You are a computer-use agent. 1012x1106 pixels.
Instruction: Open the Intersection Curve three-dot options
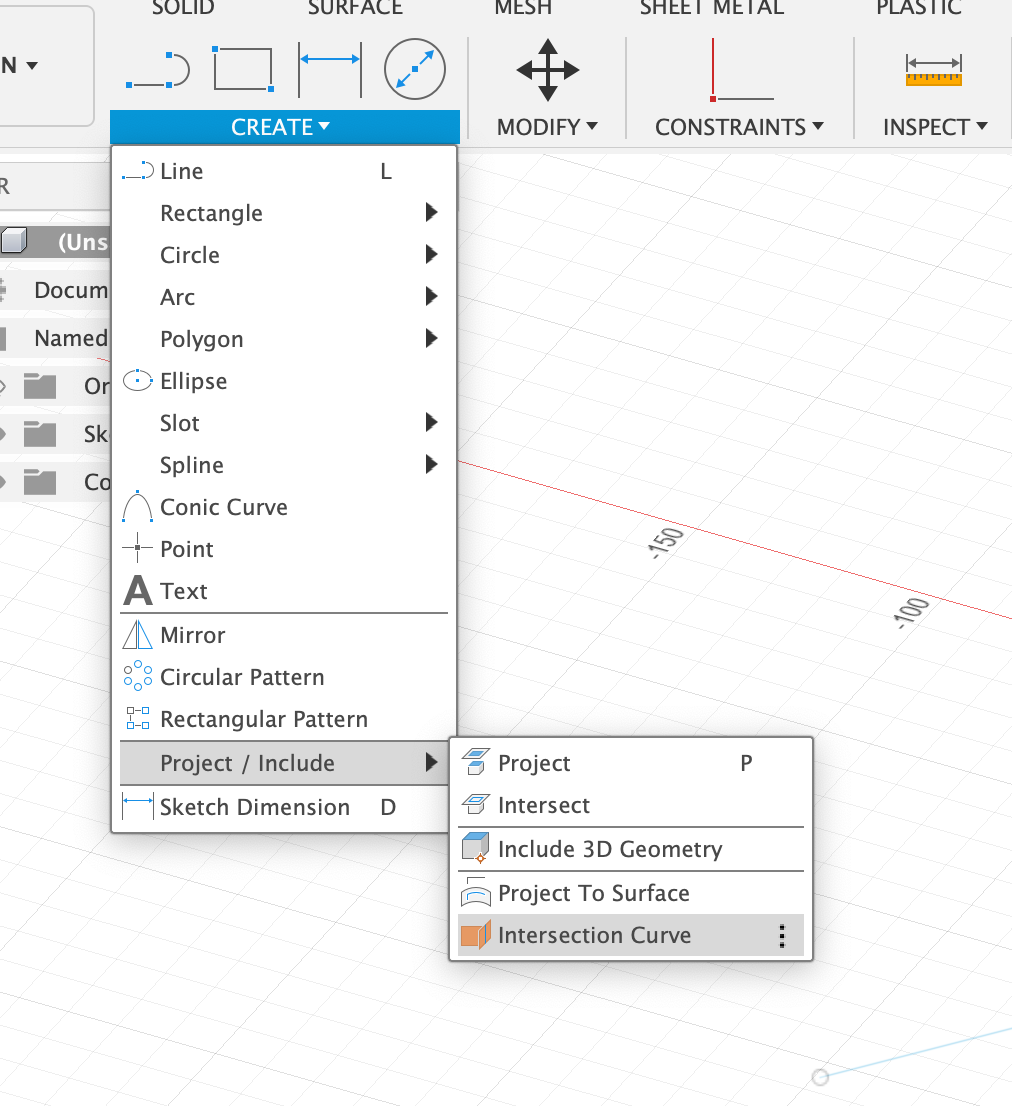click(x=782, y=936)
